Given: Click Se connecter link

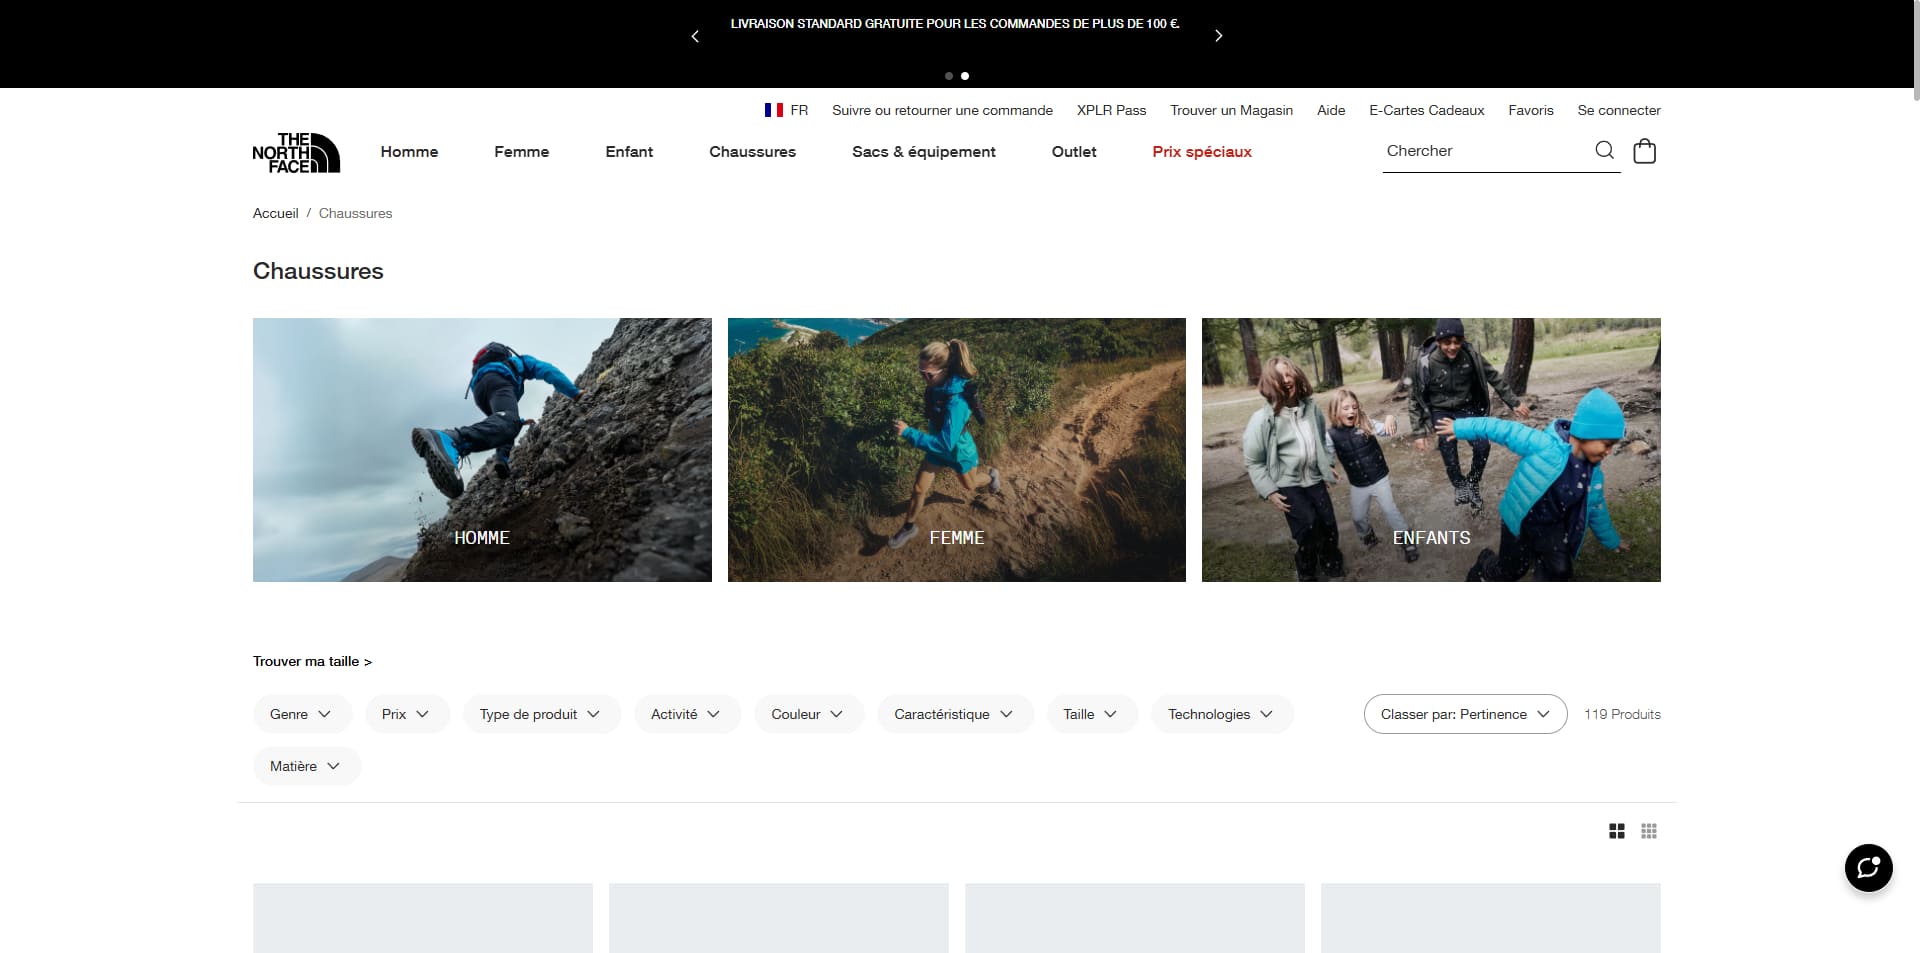Looking at the screenshot, I should (x=1619, y=110).
